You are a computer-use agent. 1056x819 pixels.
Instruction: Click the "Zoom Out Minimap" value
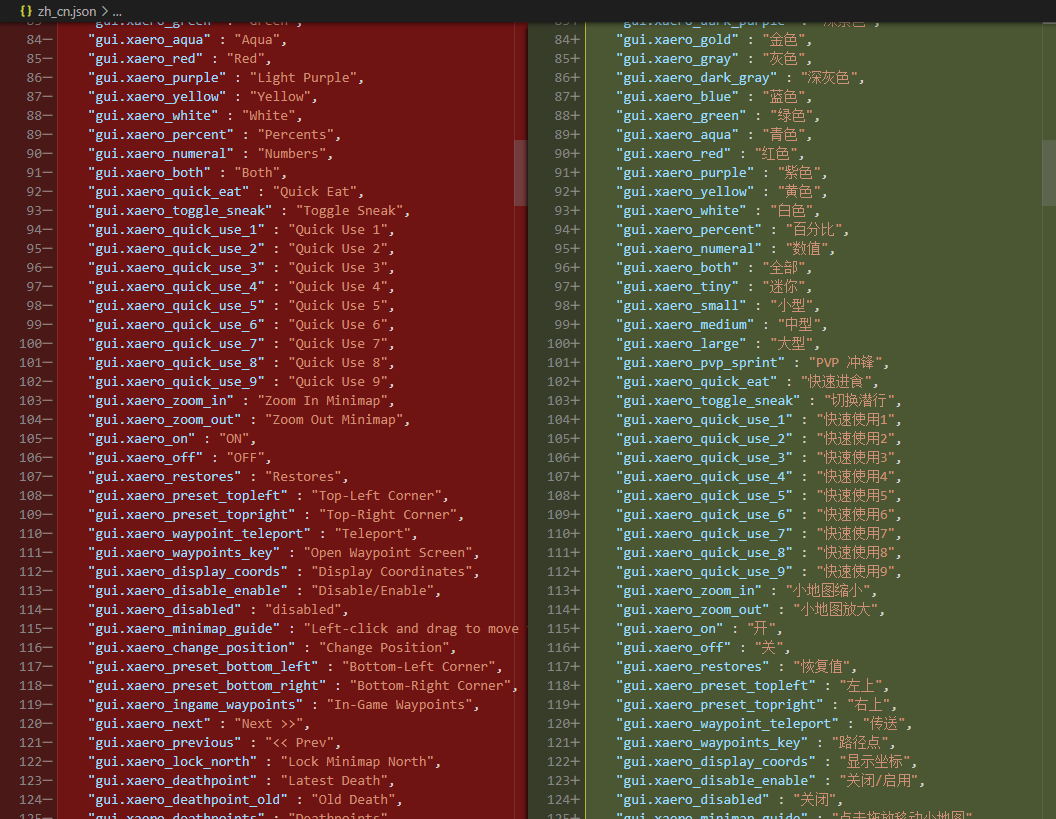333,420
